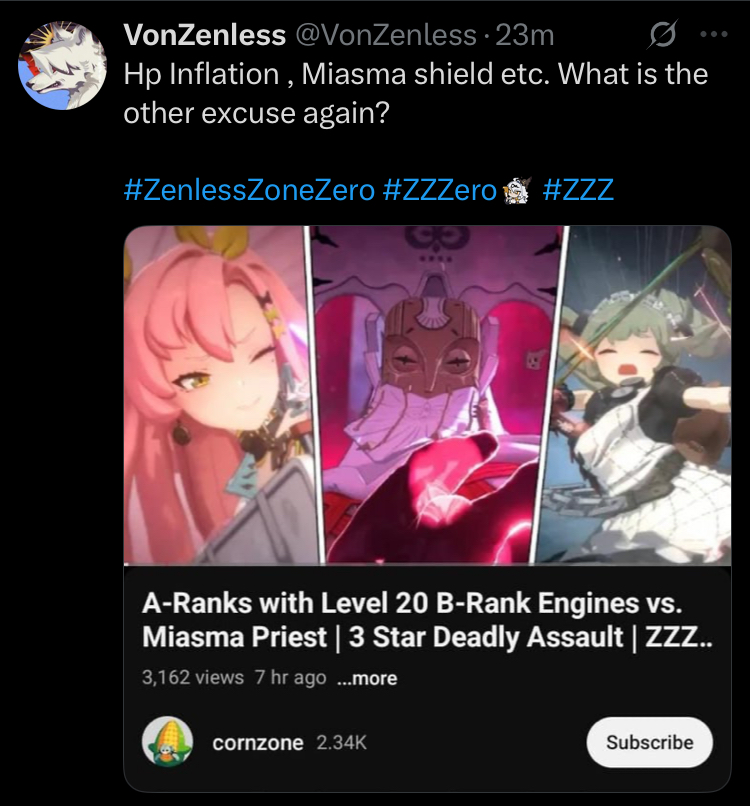
Task: Click the cornzone channel name
Action: click(258, 743)
